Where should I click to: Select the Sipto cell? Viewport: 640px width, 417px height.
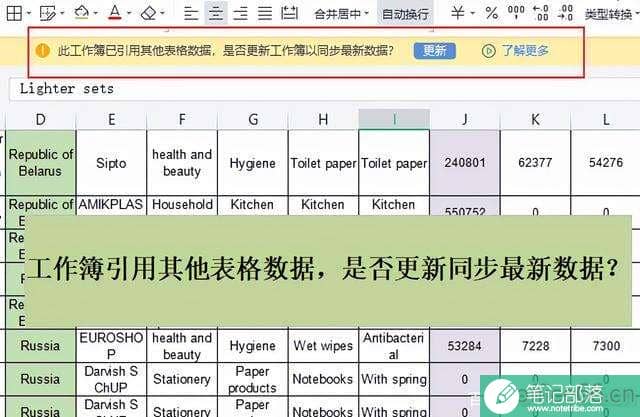pos(111,163)
